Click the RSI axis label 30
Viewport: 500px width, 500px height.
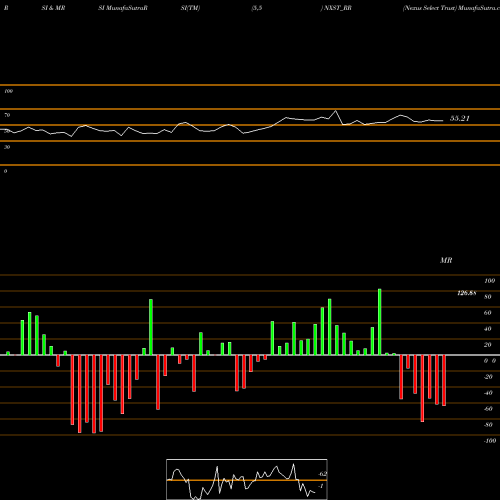[7, 147]
